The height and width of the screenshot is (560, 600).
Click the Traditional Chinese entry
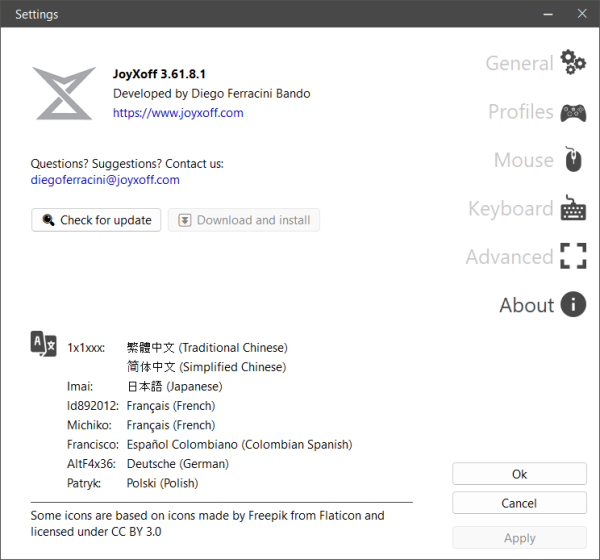pyautogui.click(x=207, y=348)
